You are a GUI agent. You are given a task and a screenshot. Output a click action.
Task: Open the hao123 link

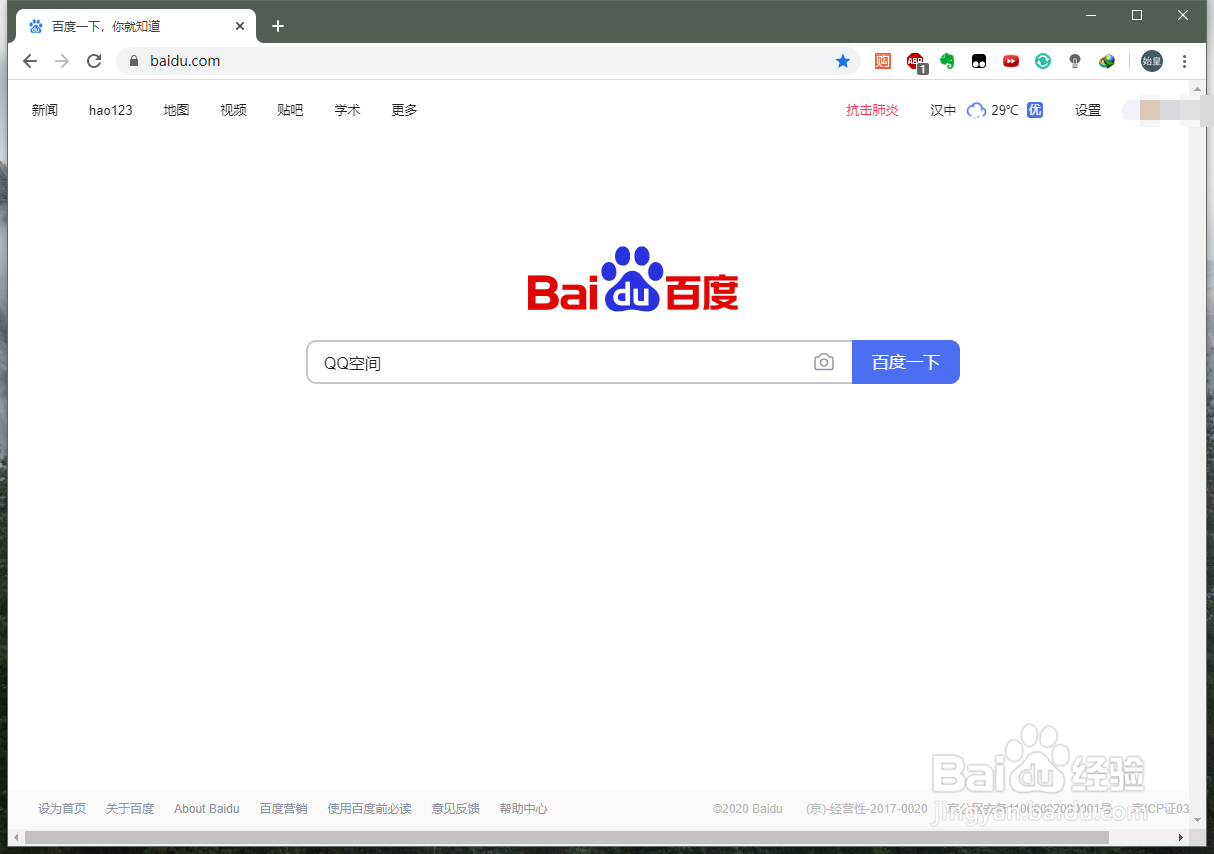point(111,110)
